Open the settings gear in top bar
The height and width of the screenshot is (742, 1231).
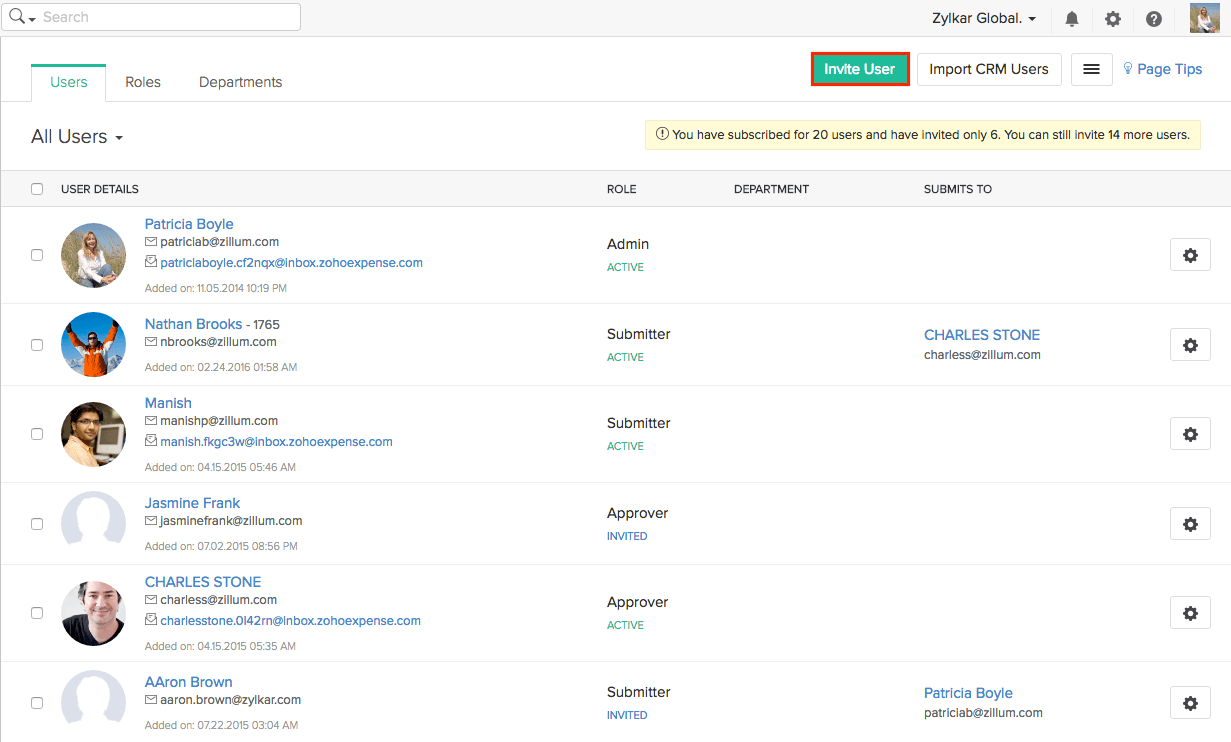1113,19
